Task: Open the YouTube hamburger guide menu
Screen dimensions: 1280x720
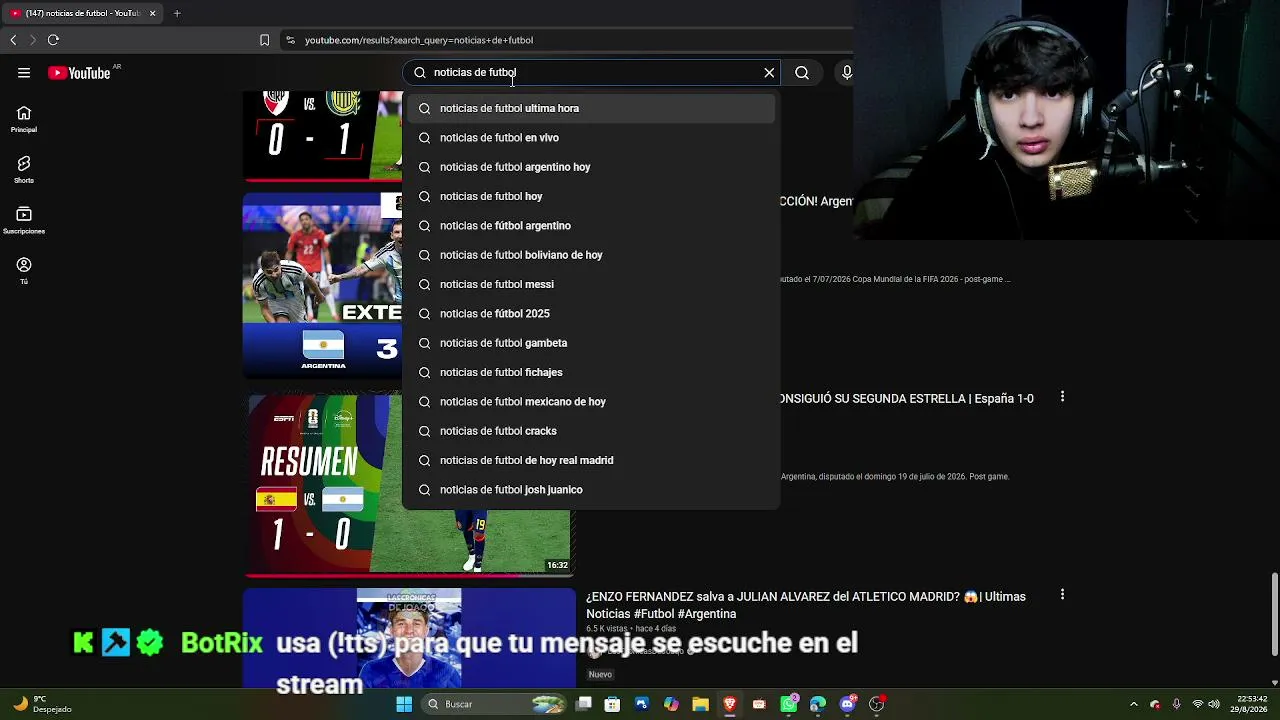Action: [24, 73]
